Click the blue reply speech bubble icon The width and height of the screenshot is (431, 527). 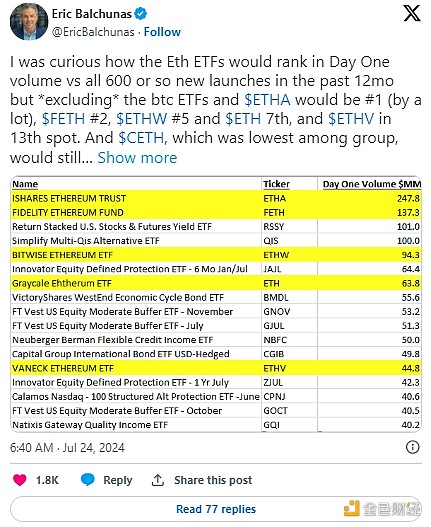click(x=88, y=480)
